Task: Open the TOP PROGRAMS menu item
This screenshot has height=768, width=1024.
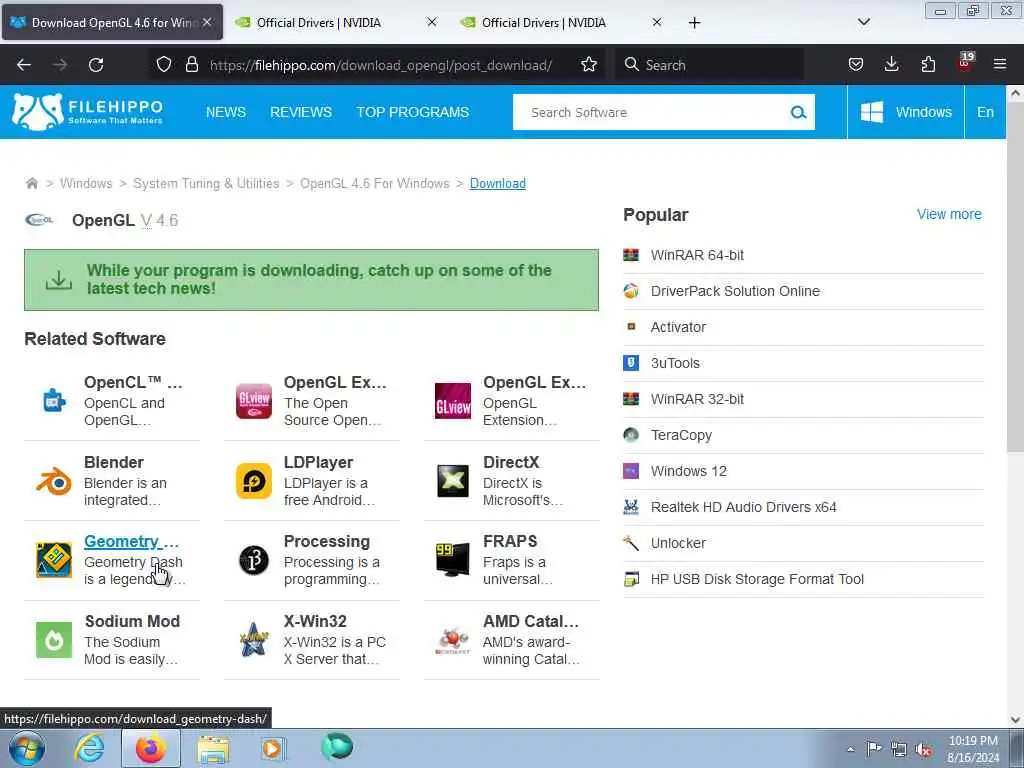Action: coord(413,112)
